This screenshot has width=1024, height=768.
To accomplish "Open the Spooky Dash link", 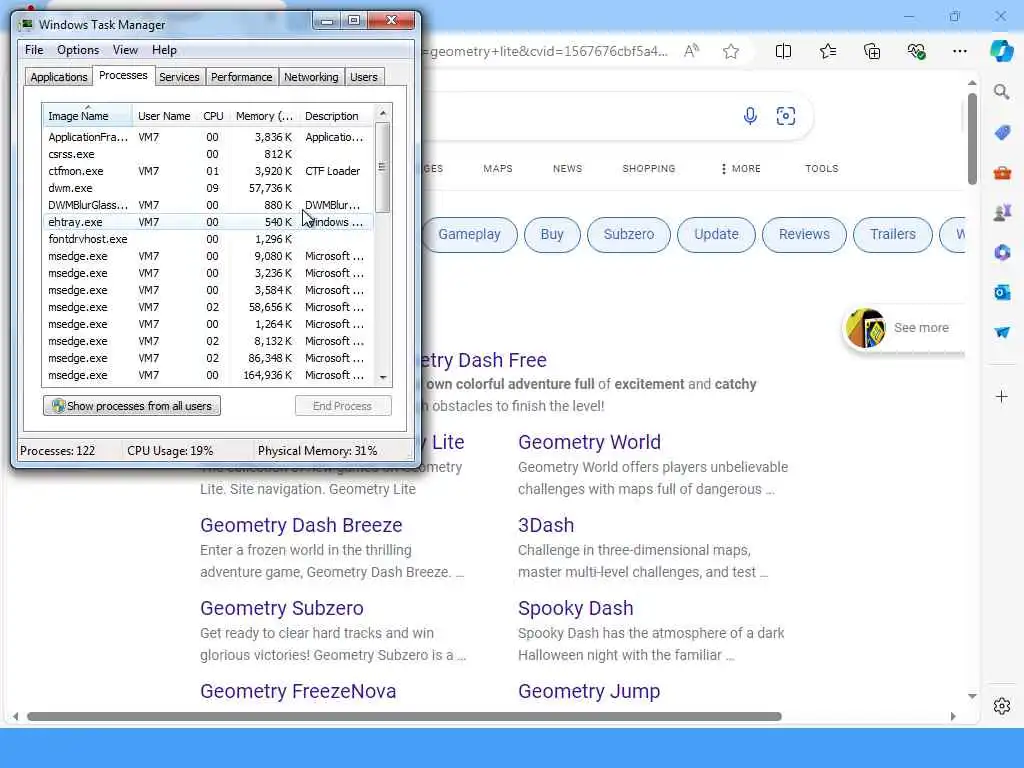I will 575,608.
